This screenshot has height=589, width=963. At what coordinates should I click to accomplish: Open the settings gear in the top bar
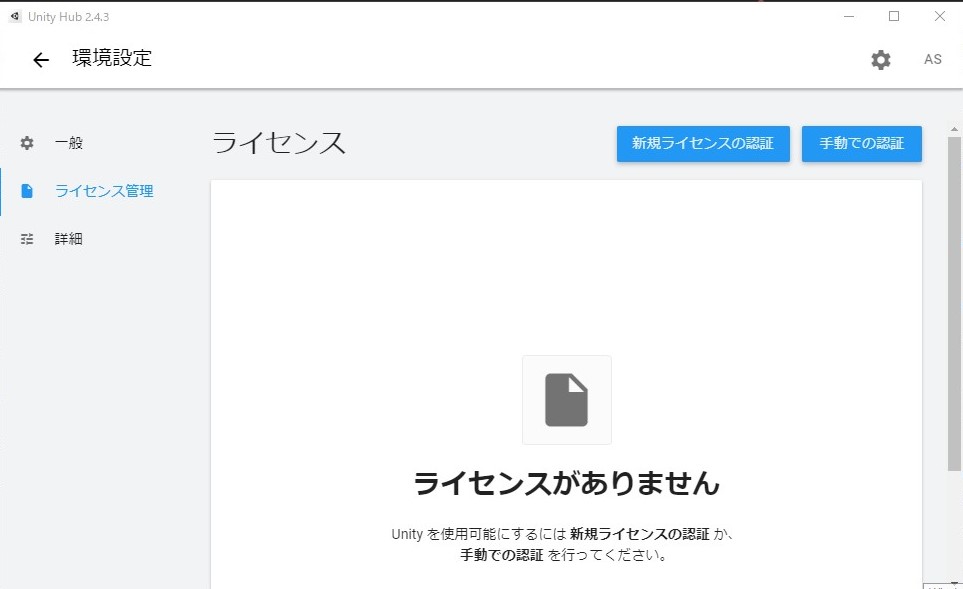tap(880, 59)
